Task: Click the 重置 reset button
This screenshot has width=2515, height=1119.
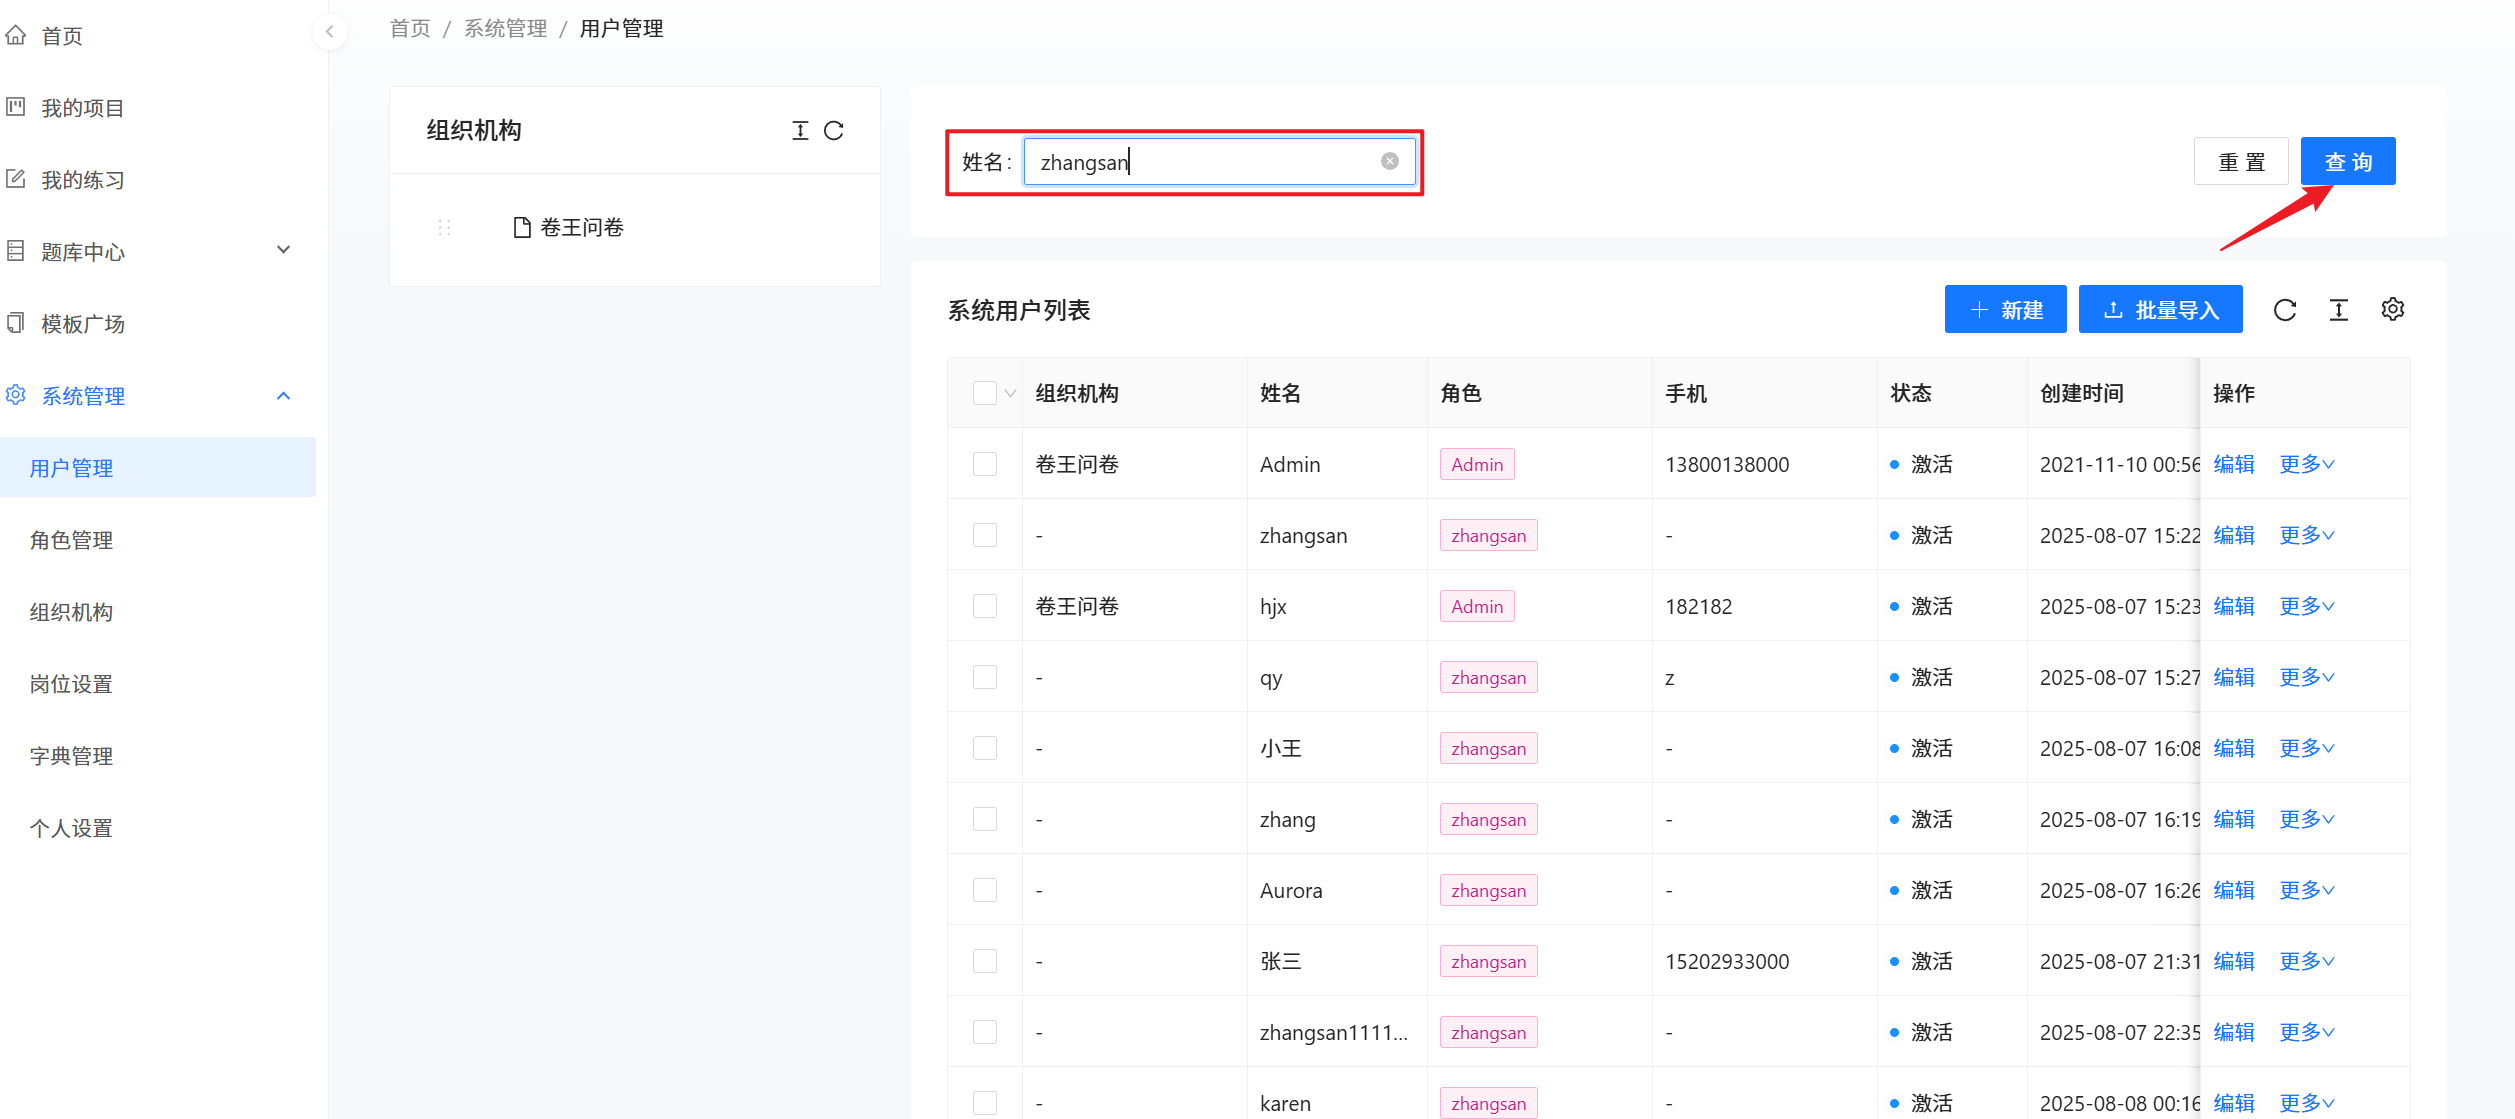Action: point(2241,161)
